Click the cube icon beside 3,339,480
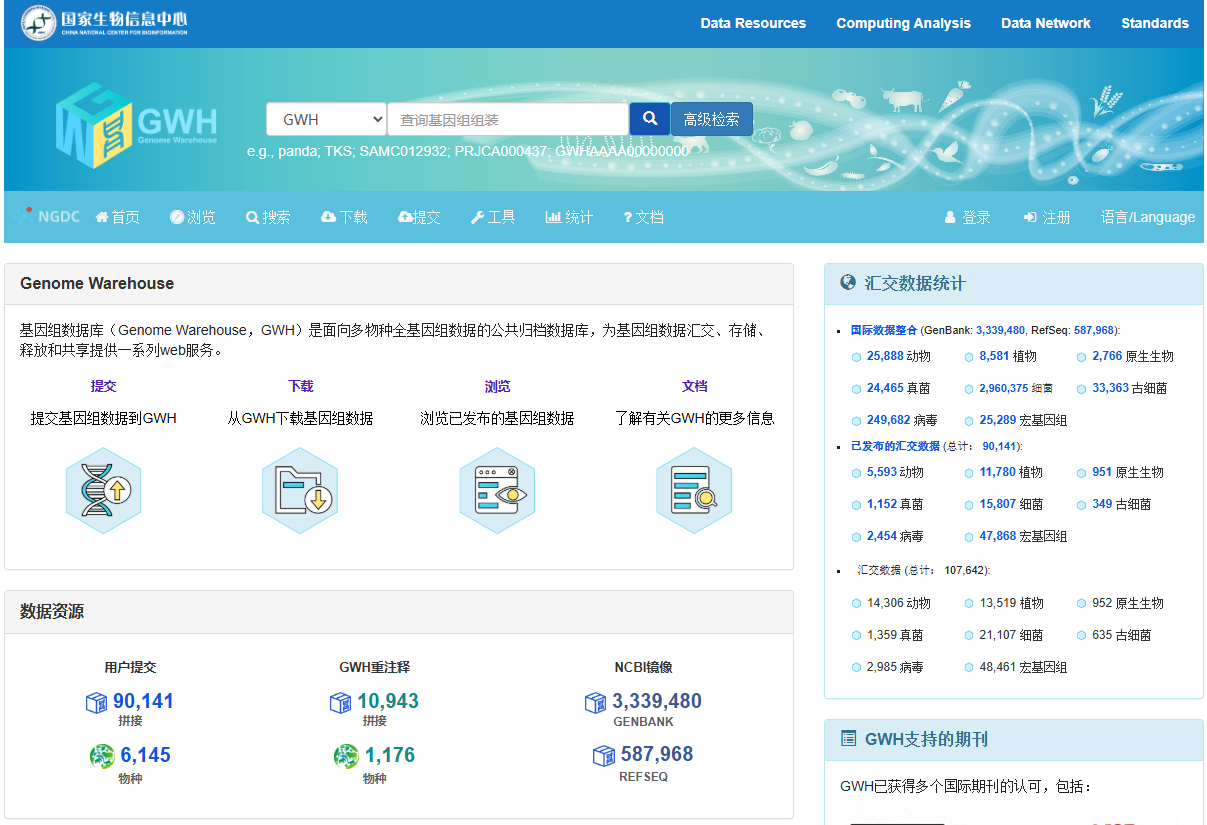 coord(596,703)
